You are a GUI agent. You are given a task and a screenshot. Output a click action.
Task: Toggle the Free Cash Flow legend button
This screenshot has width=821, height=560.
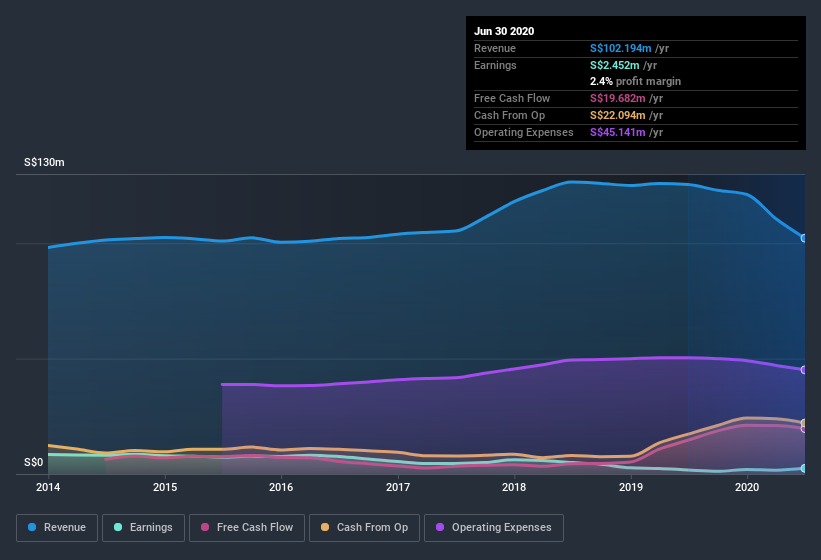pyautogui.click(x=247, y=528)
